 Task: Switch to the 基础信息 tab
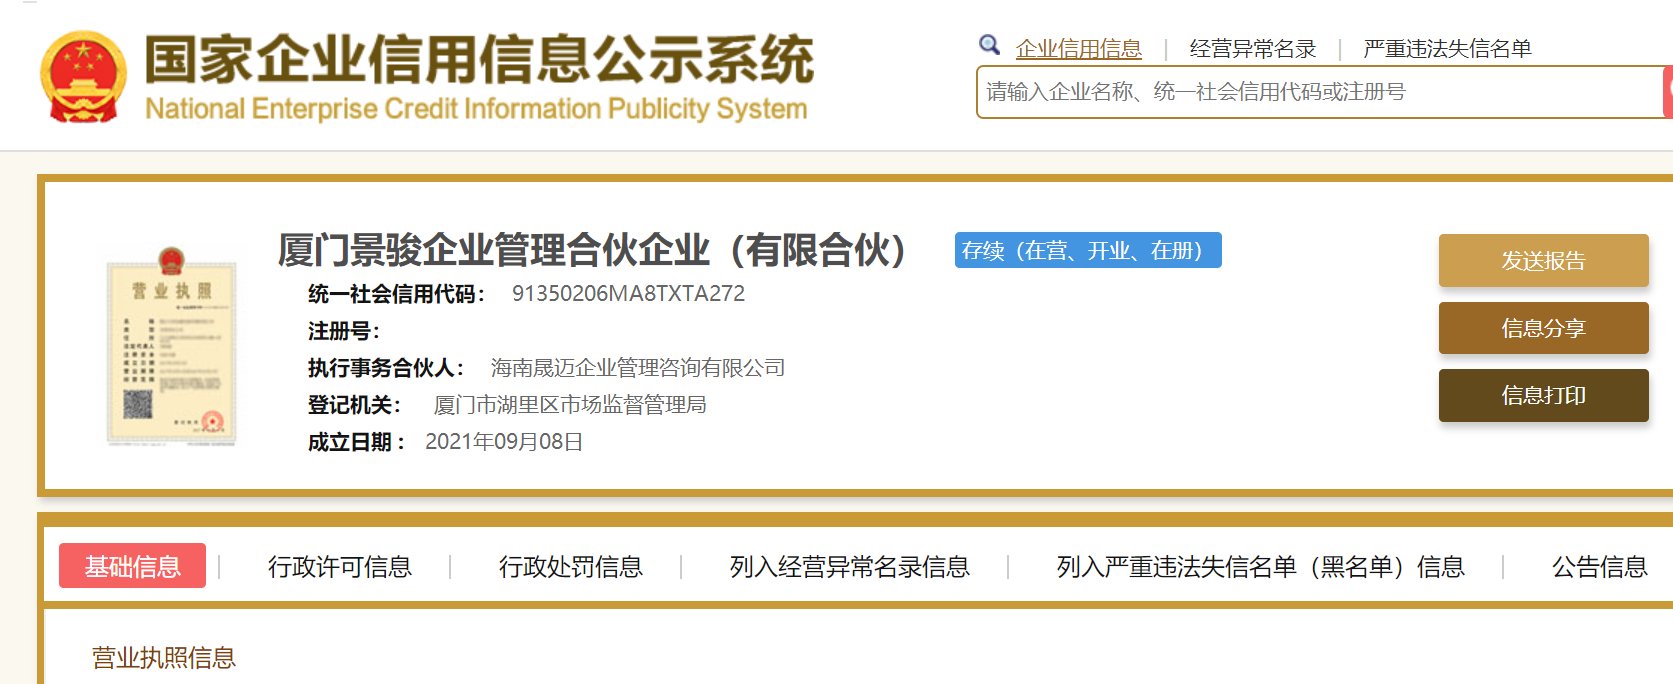[132, 566]
